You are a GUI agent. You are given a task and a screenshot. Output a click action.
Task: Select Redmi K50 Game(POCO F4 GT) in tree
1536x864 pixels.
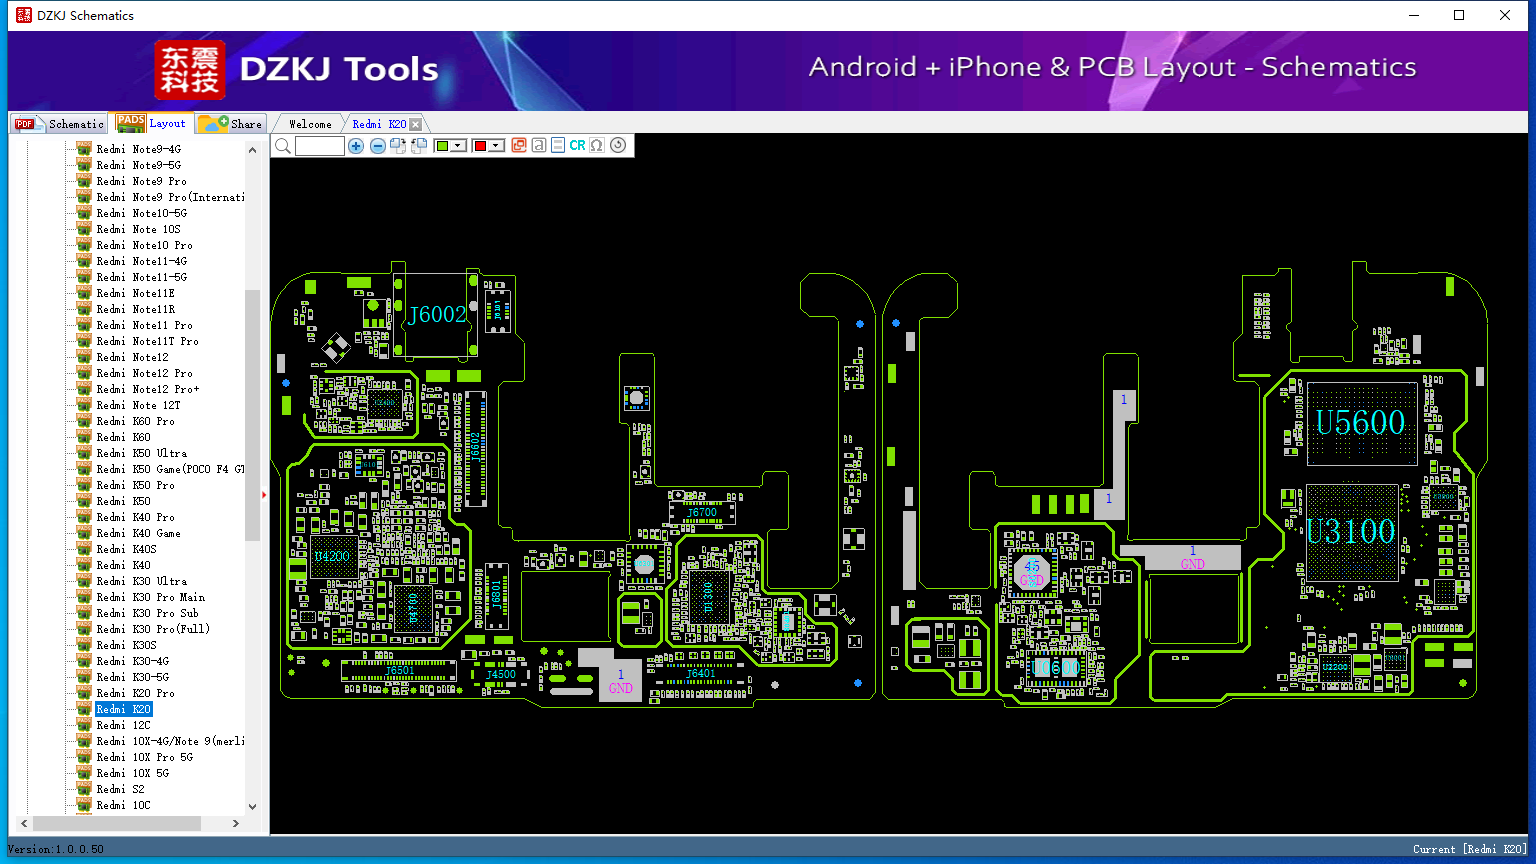coord(170,469)
